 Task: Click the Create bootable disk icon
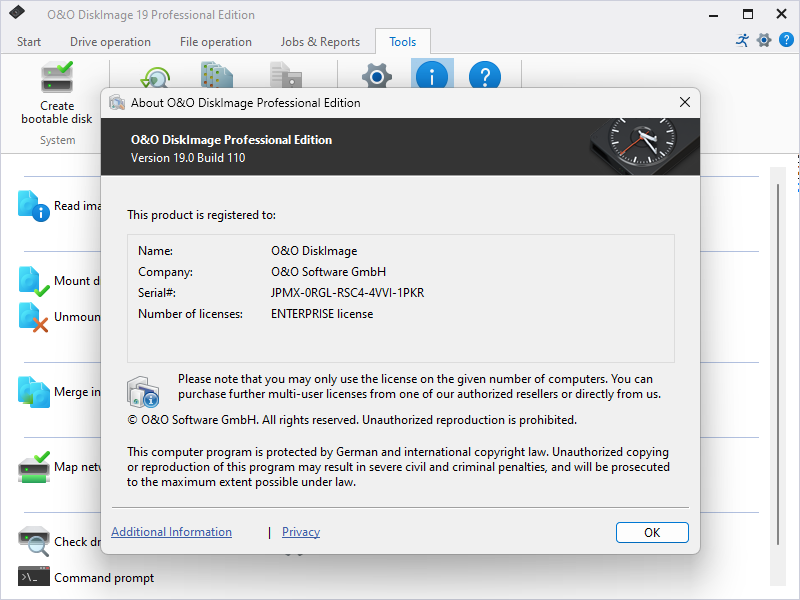(x=57, y=77)
